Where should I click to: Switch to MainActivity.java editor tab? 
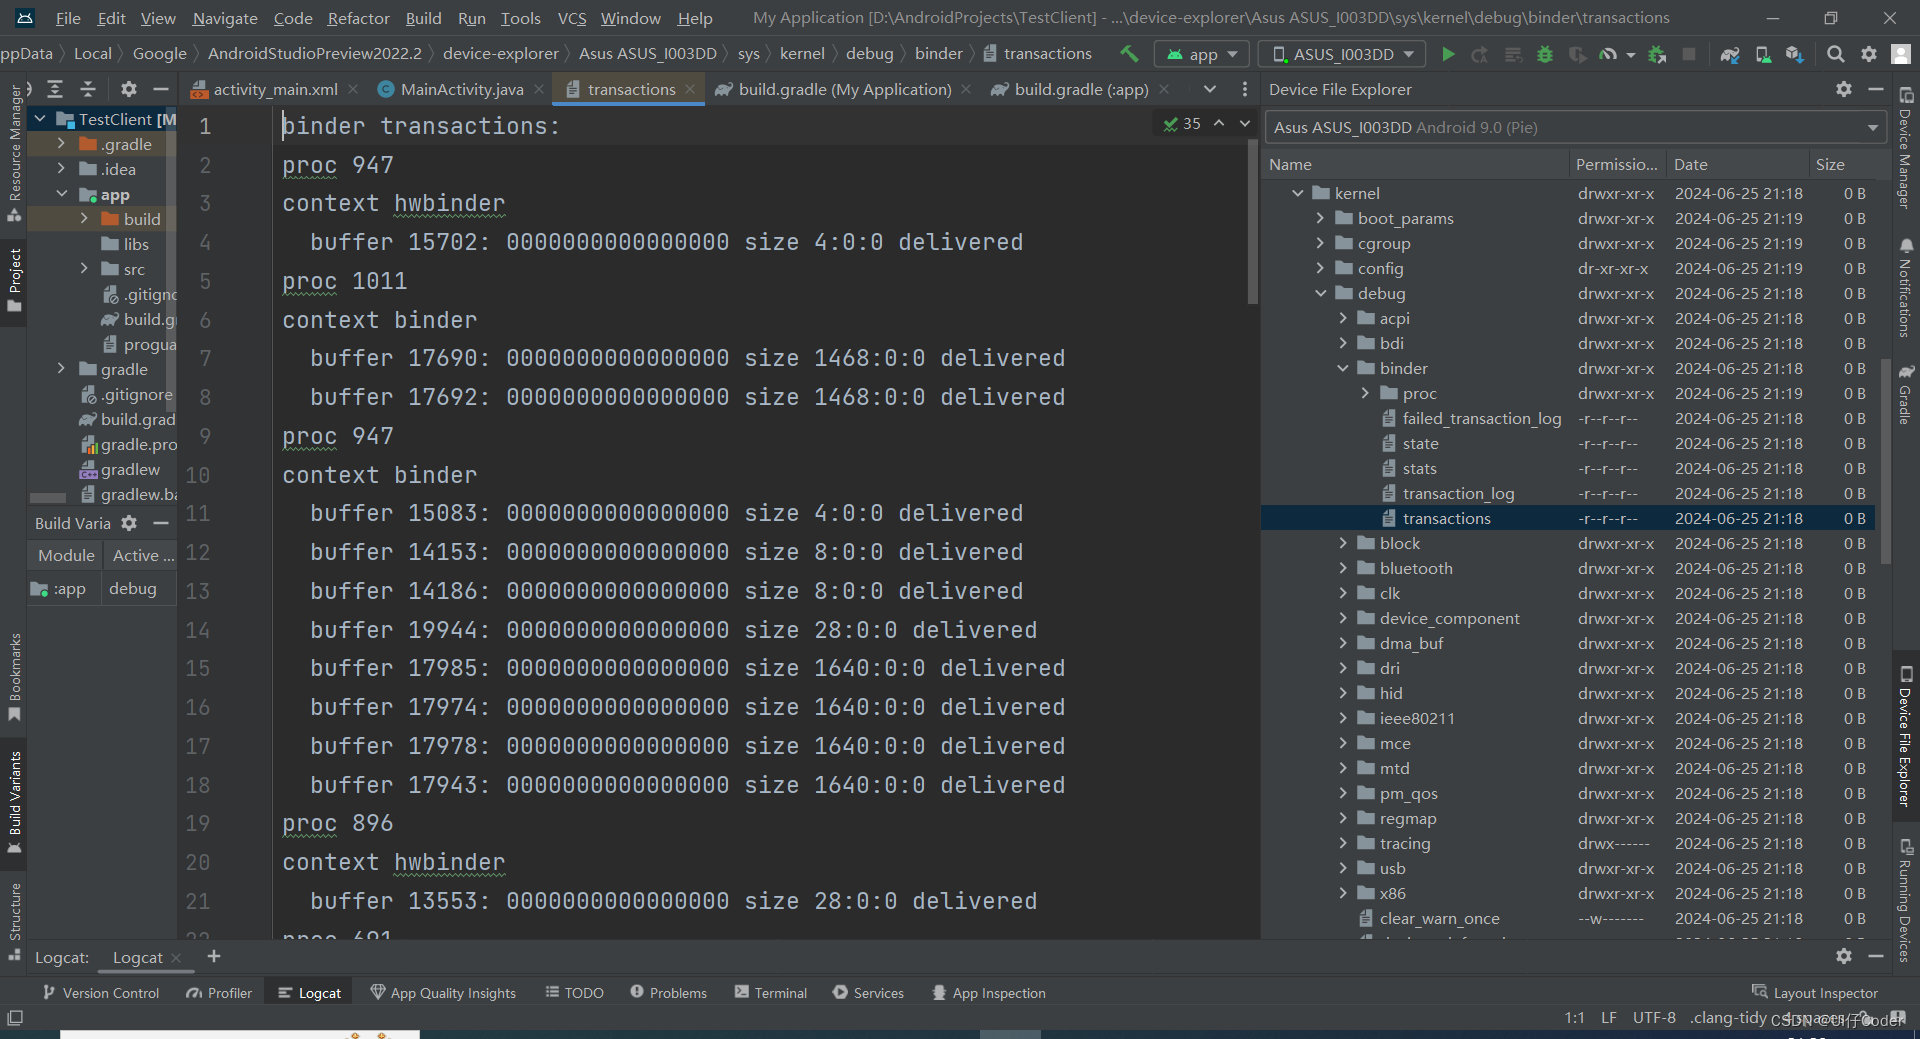(461, 89)
